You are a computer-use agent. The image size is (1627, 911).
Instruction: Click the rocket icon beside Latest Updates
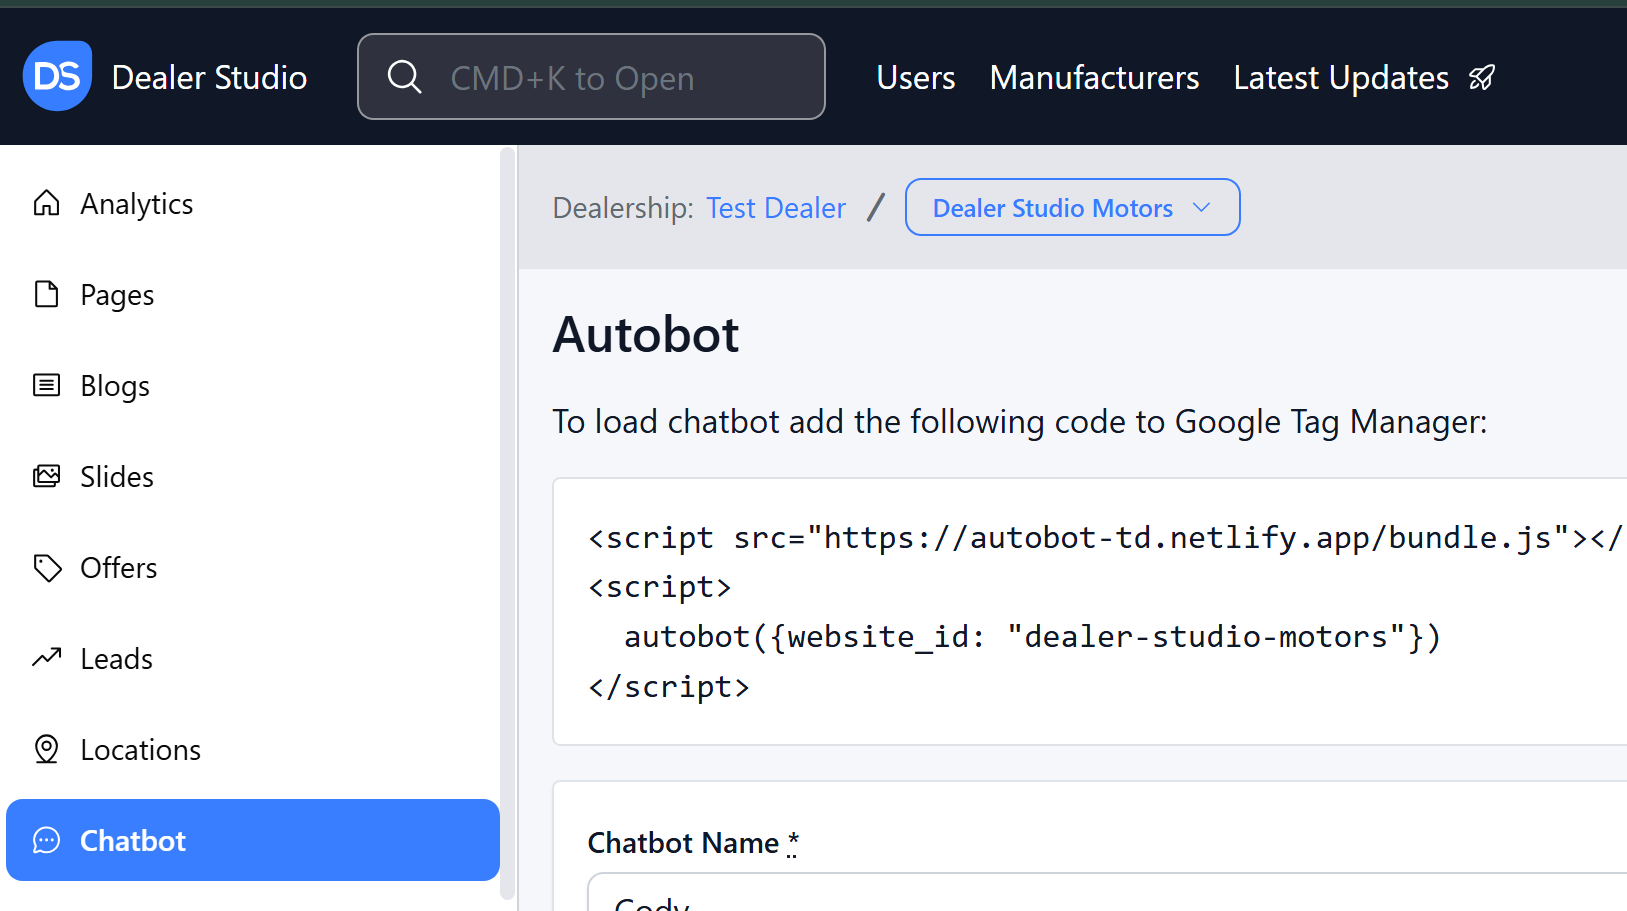1482,77
